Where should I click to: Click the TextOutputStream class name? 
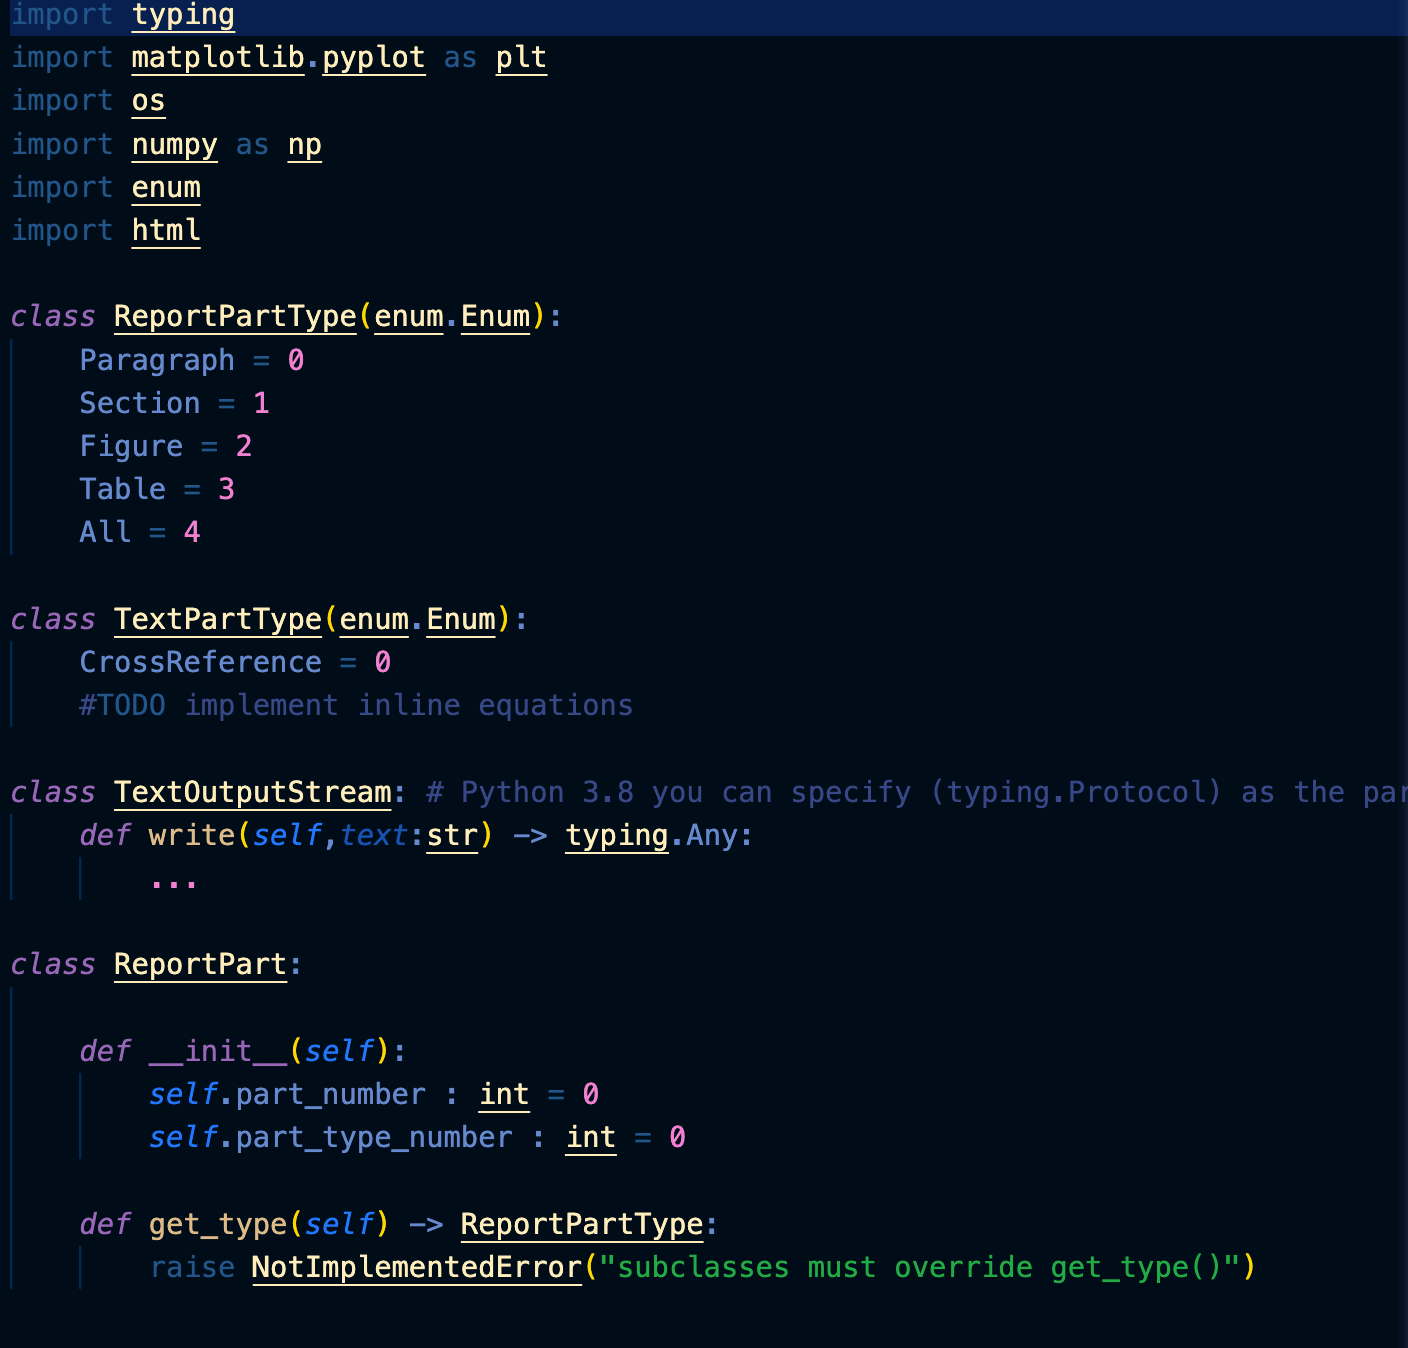tap(251, 791)
